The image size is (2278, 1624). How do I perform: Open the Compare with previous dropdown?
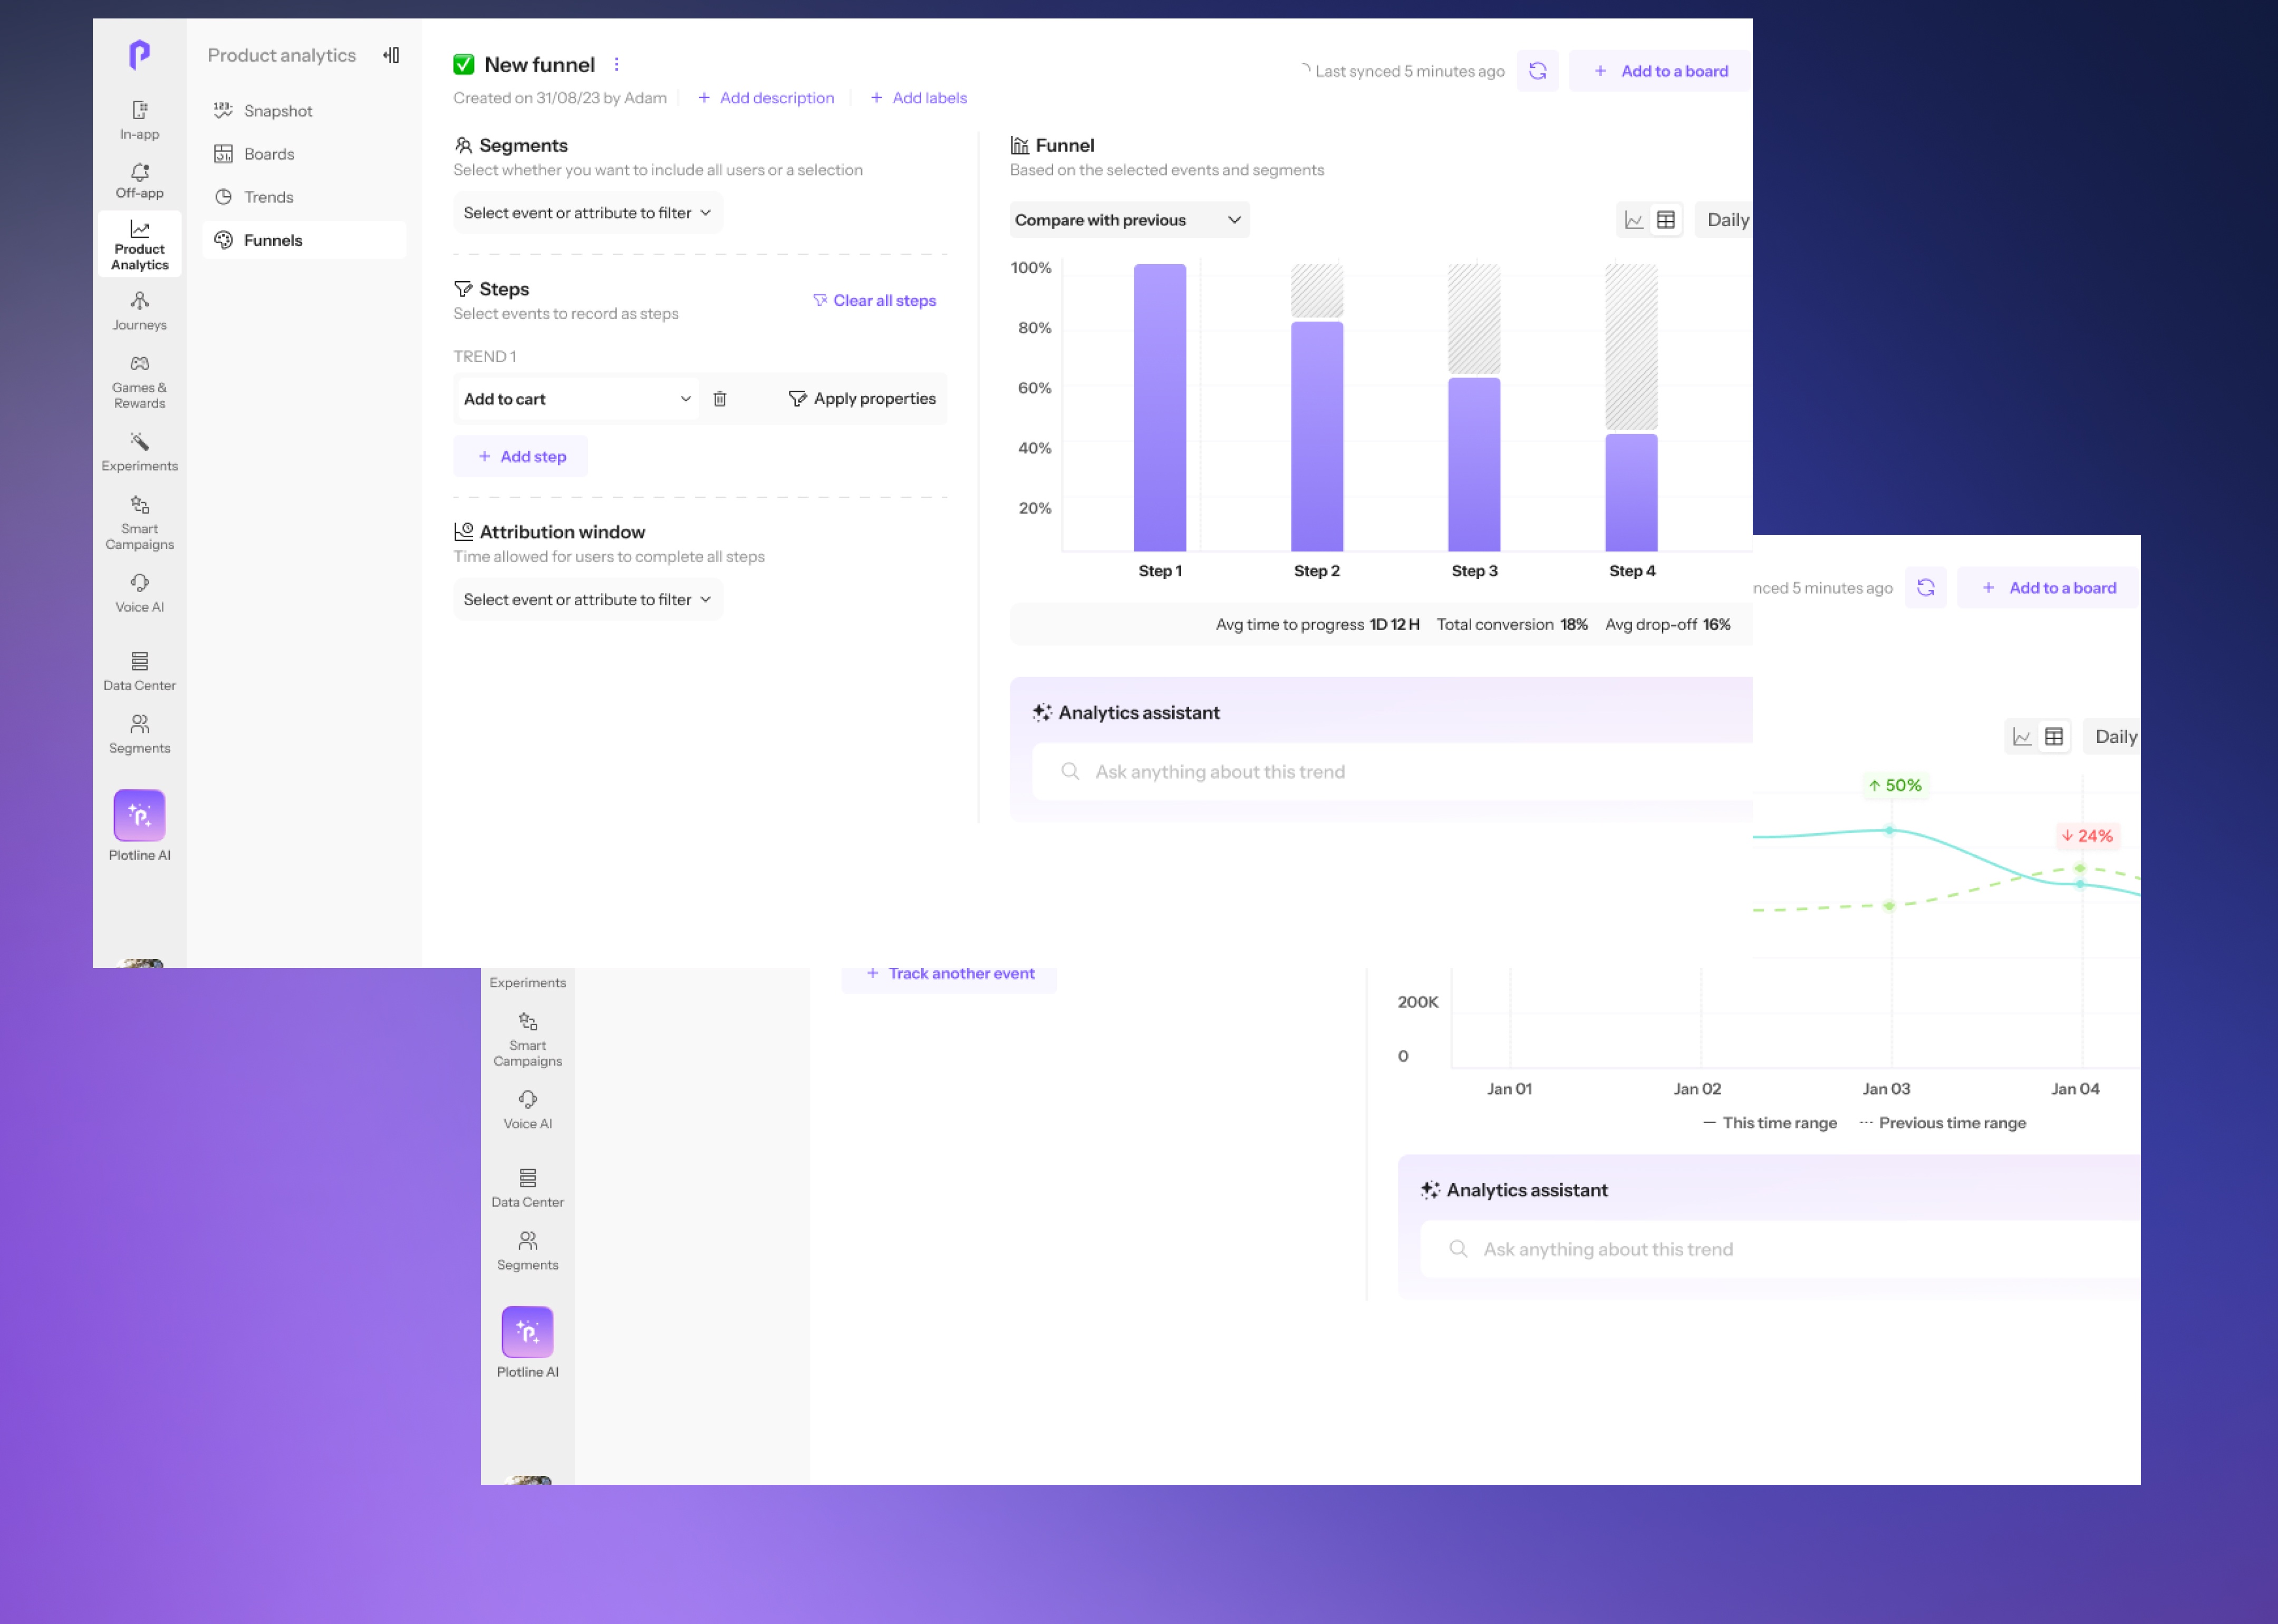[1129, 219]
